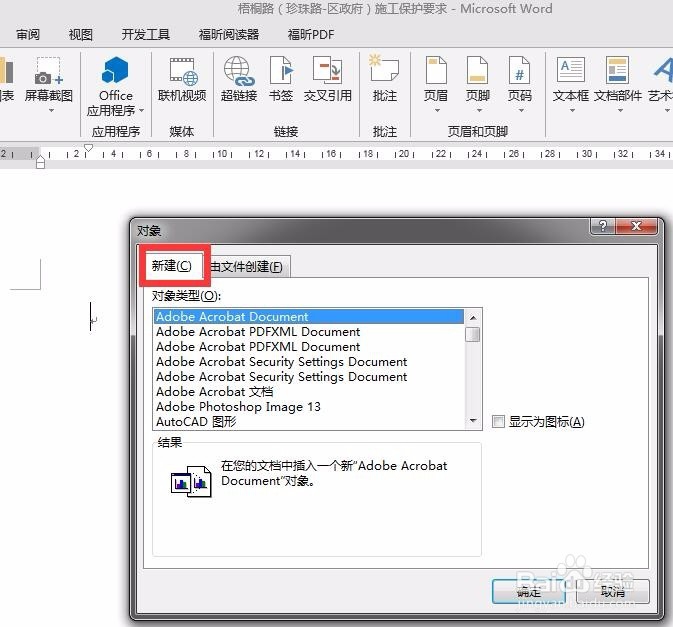This screenshot has width=673, height=627.
Task: Insert a cross-reference (交叉引用)
Action: coord(327,79)
